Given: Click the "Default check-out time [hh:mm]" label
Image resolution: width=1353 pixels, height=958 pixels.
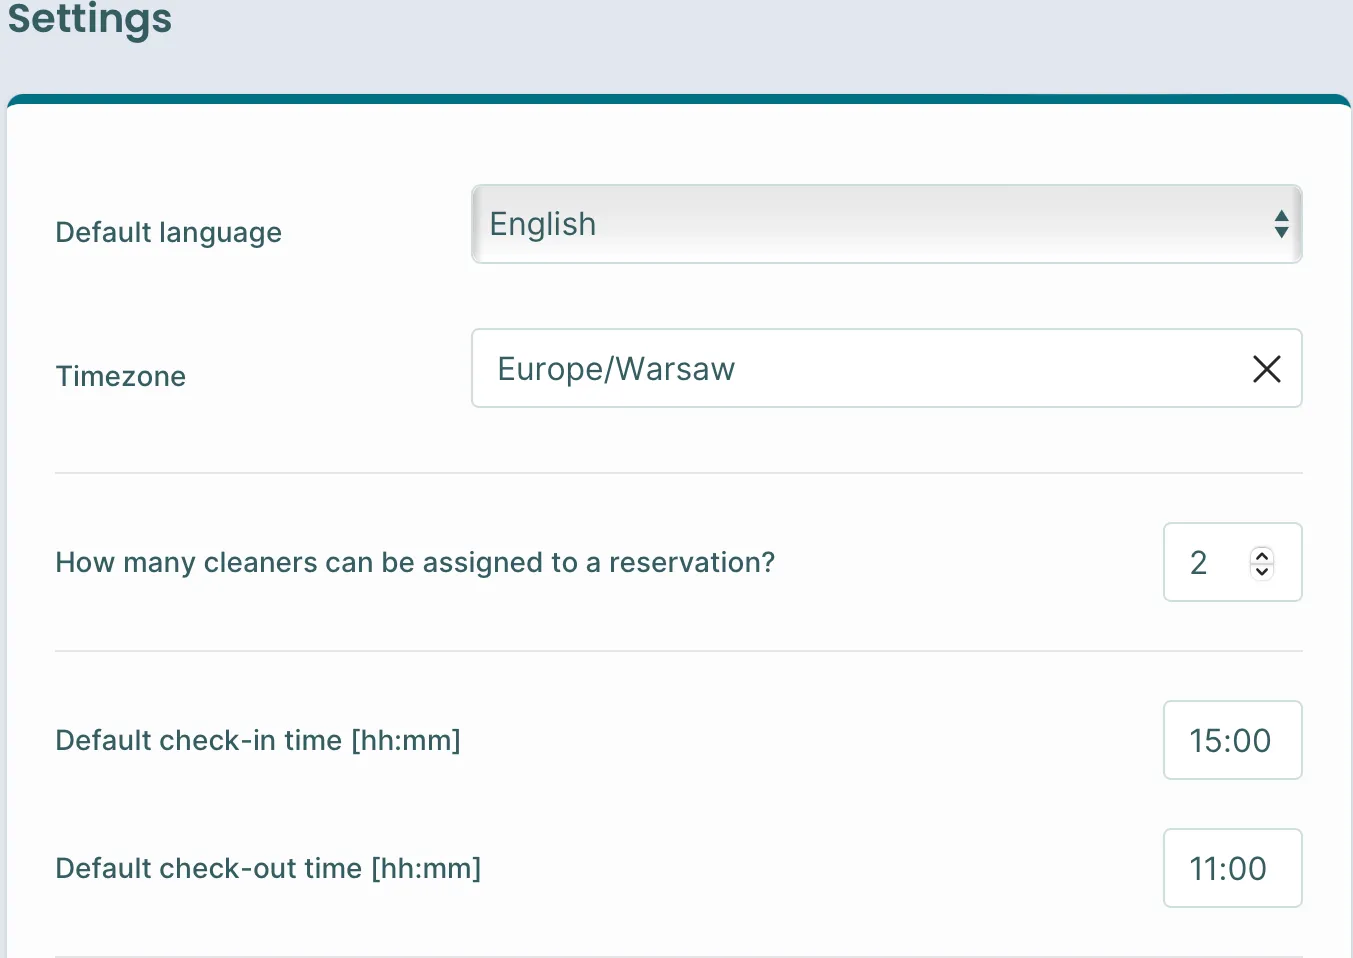Looking at the screenshot, I should point(268,868).
